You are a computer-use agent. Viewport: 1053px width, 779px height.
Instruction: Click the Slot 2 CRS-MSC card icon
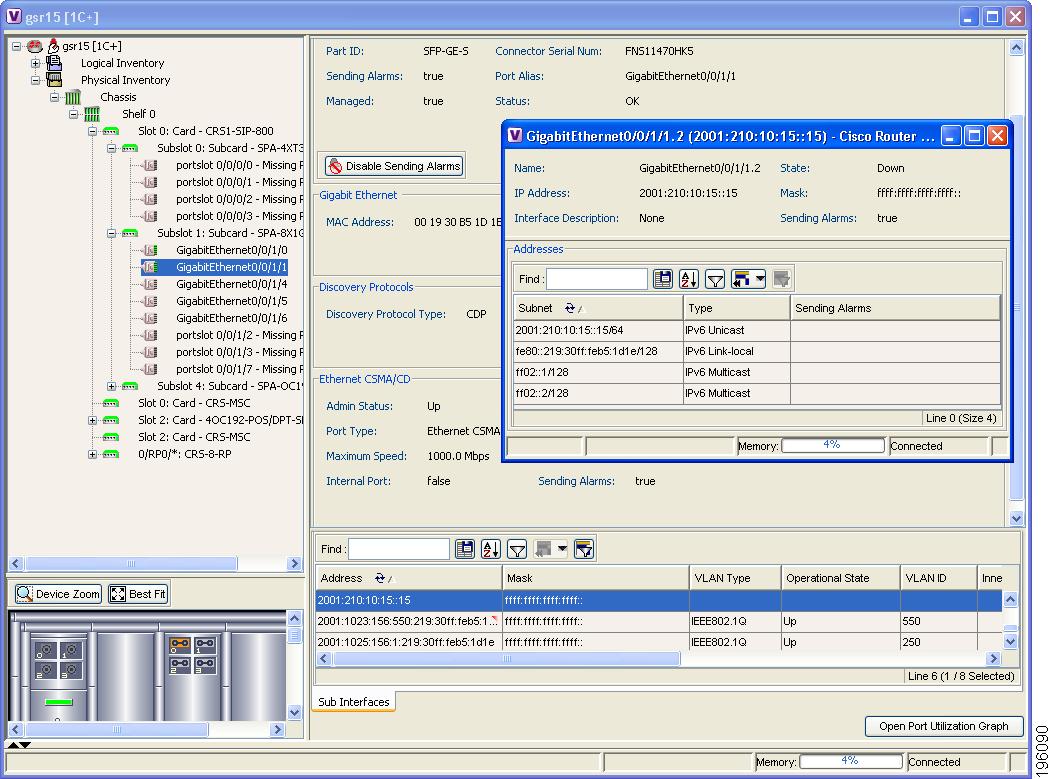click(111, 437)
